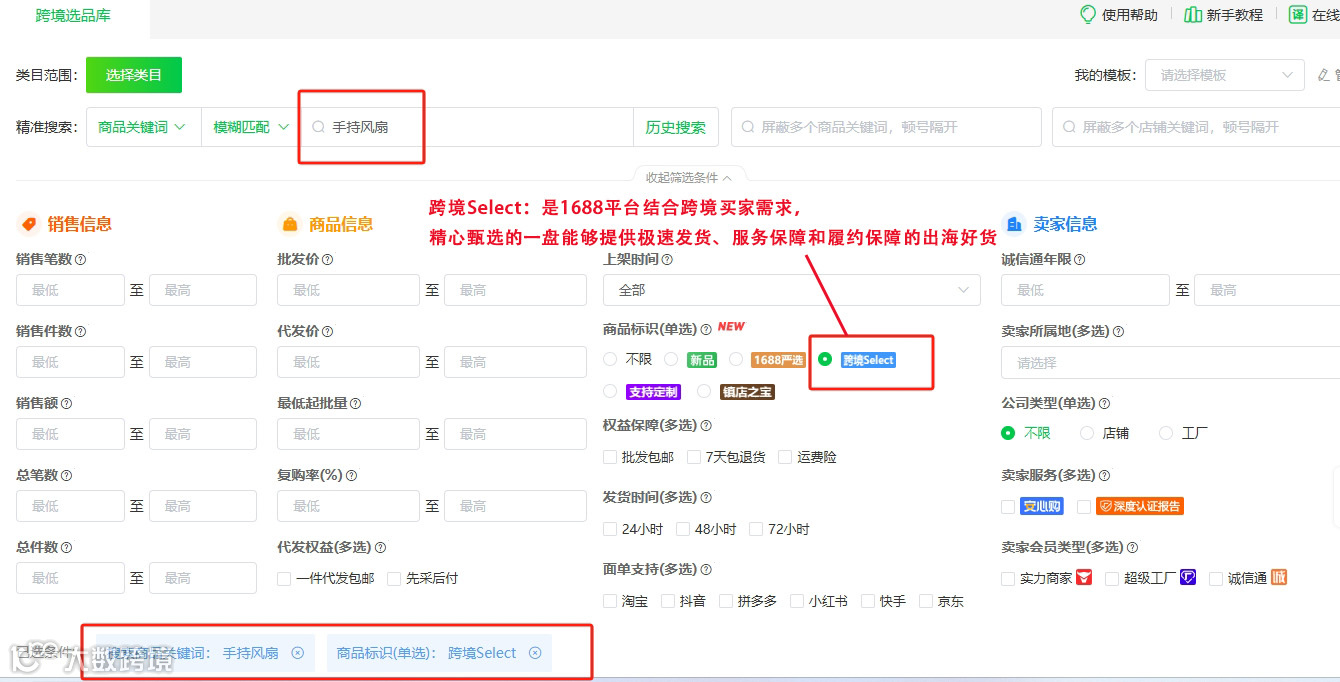Open the 商品关键词 search type dropdown
The image size is (1340, 682).
144,127
